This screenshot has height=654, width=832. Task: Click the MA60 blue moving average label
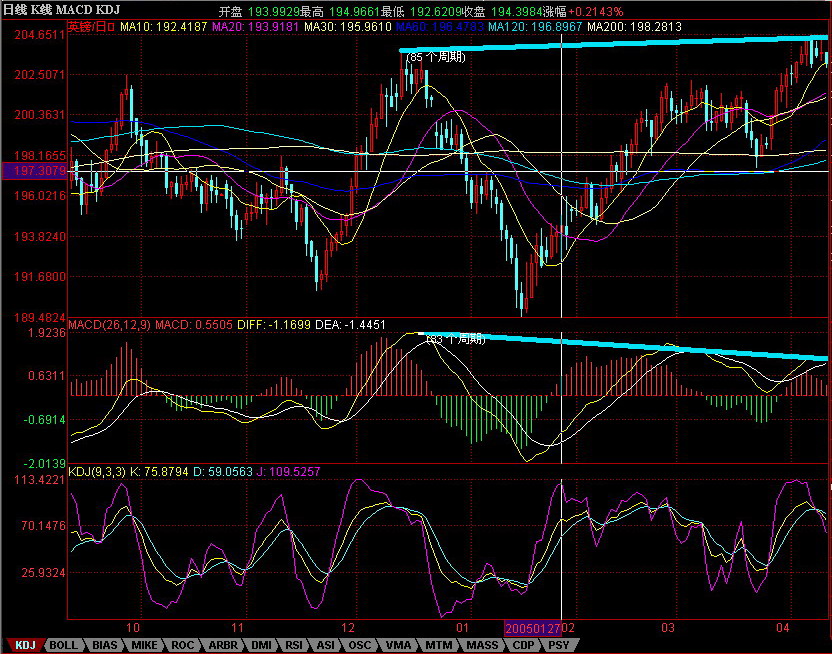(x=440, y=26)
